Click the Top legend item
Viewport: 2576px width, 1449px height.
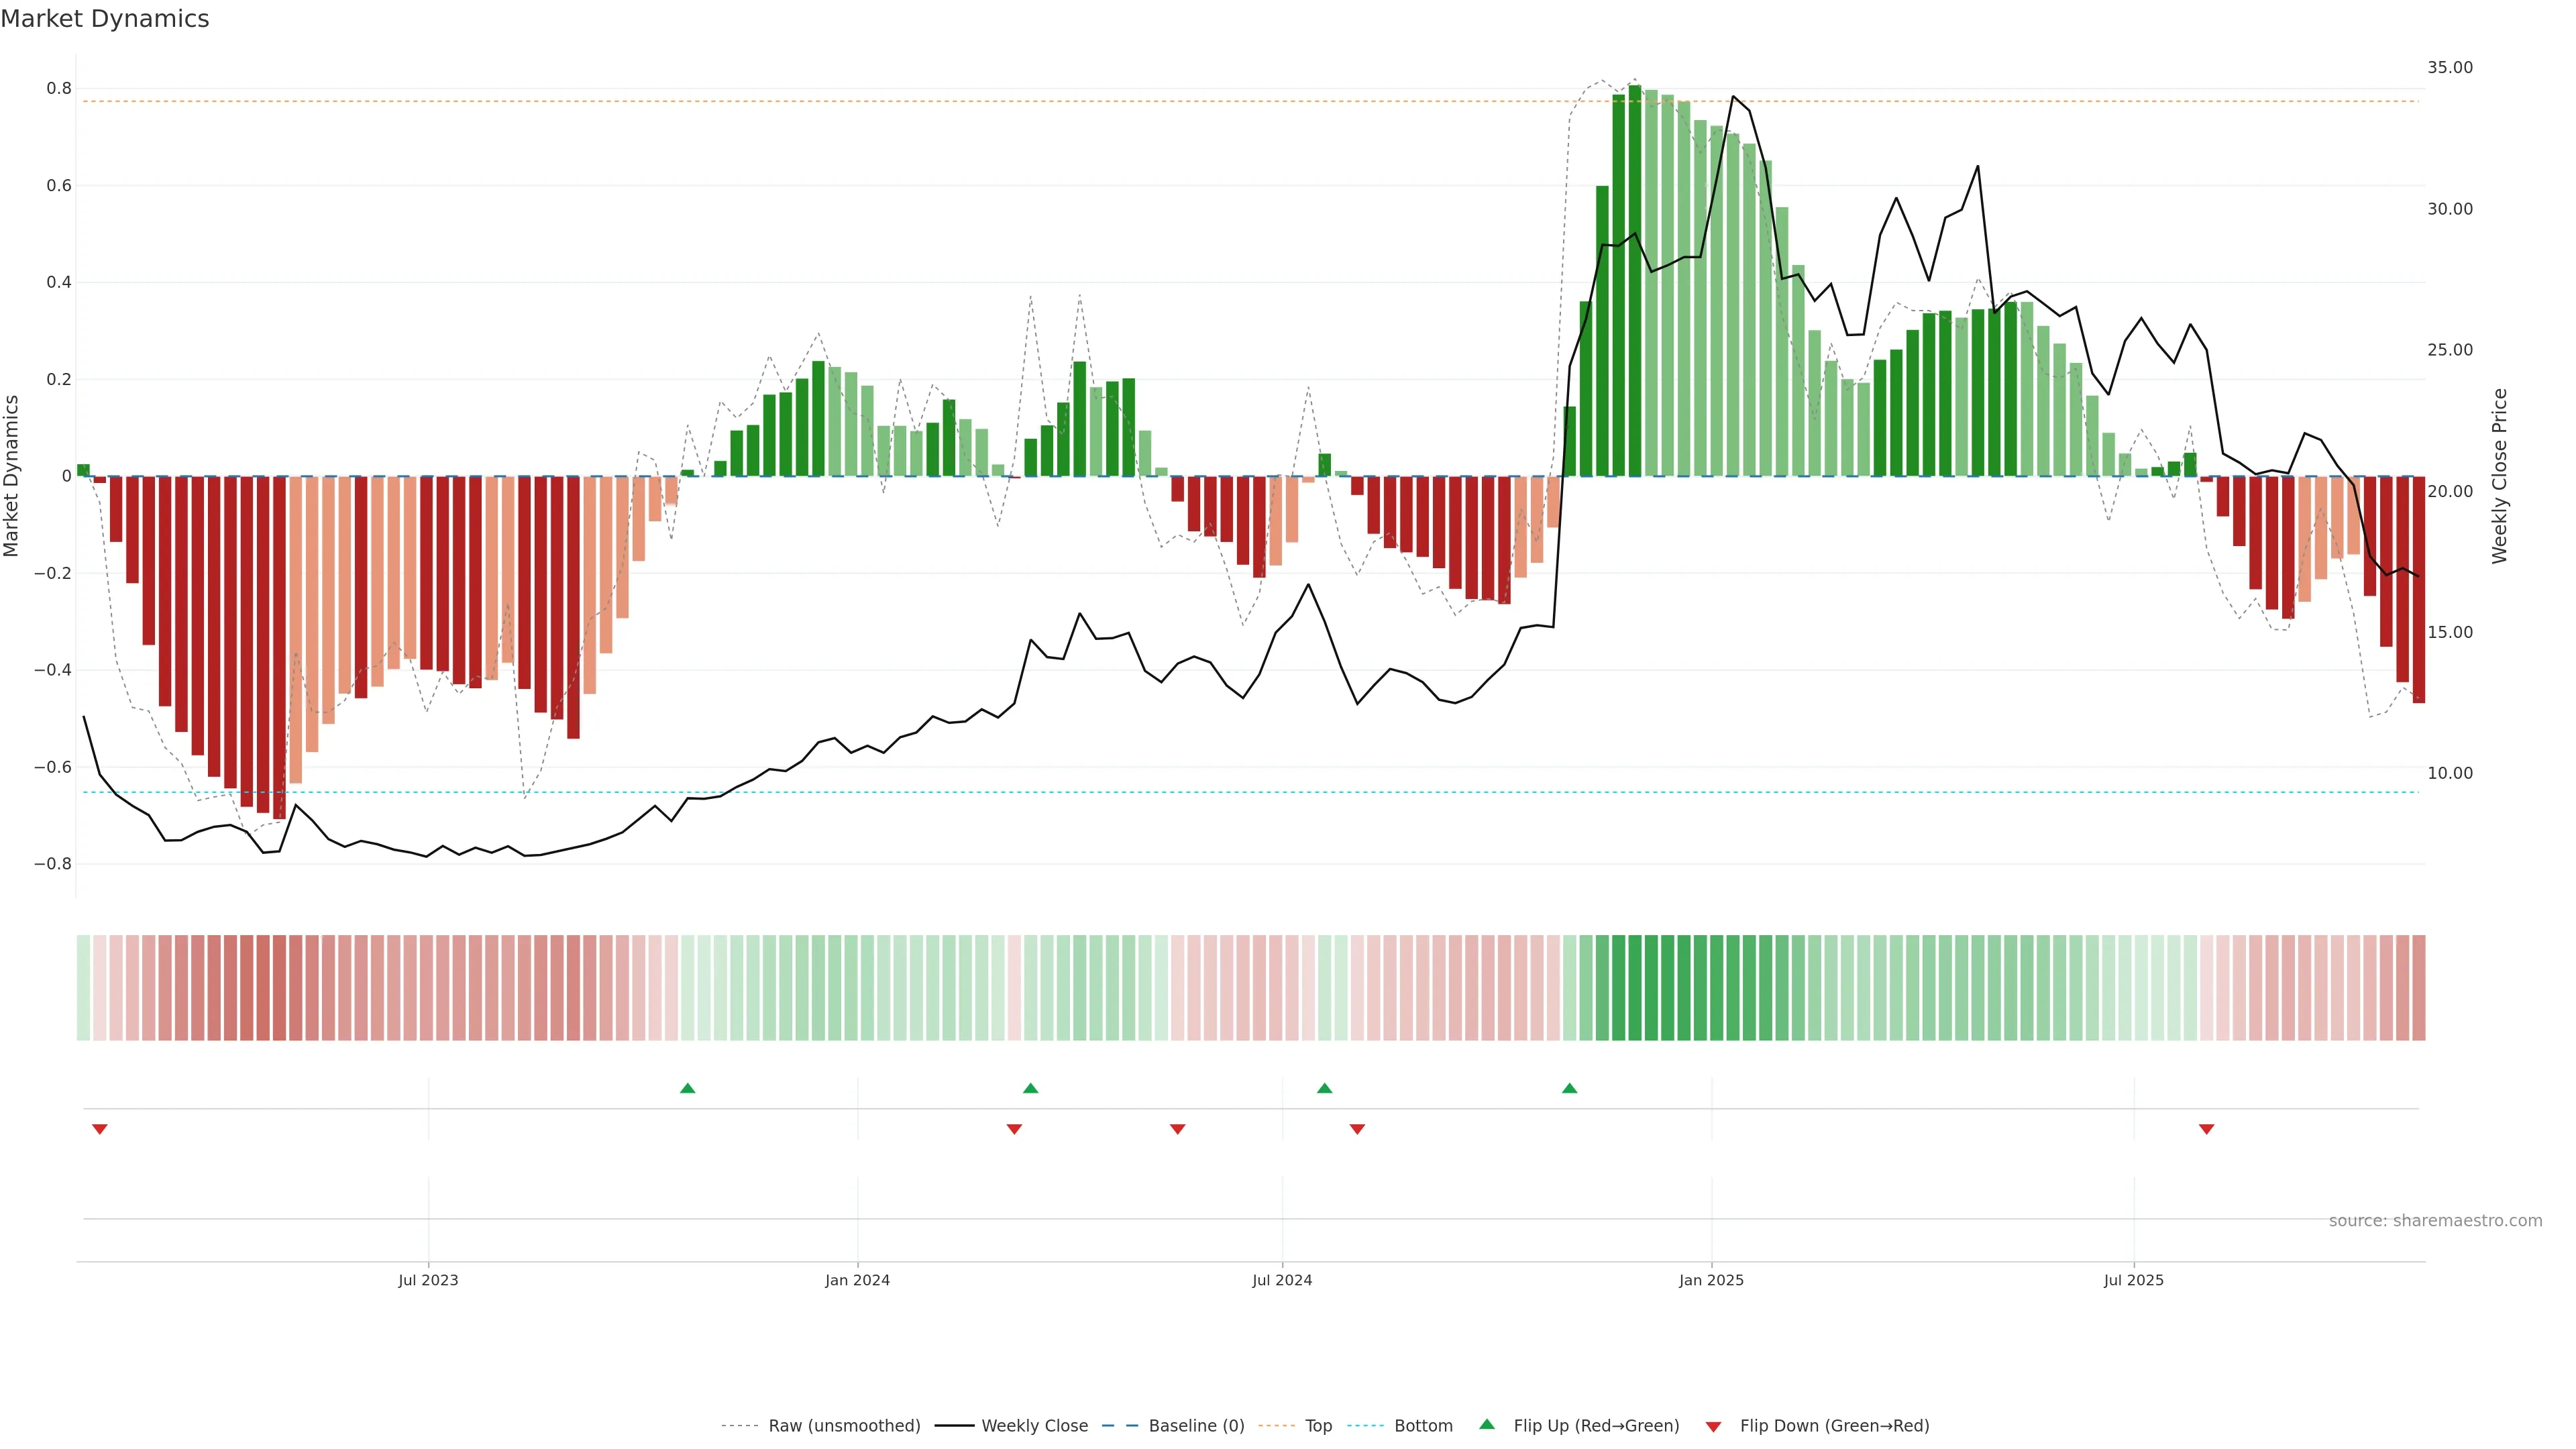click(x=1318, y=1426)
